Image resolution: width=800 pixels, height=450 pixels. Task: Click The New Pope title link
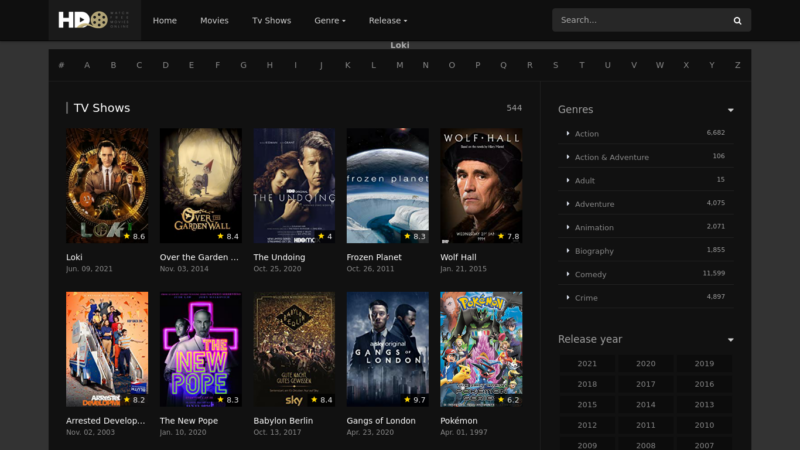click(189, 421)
